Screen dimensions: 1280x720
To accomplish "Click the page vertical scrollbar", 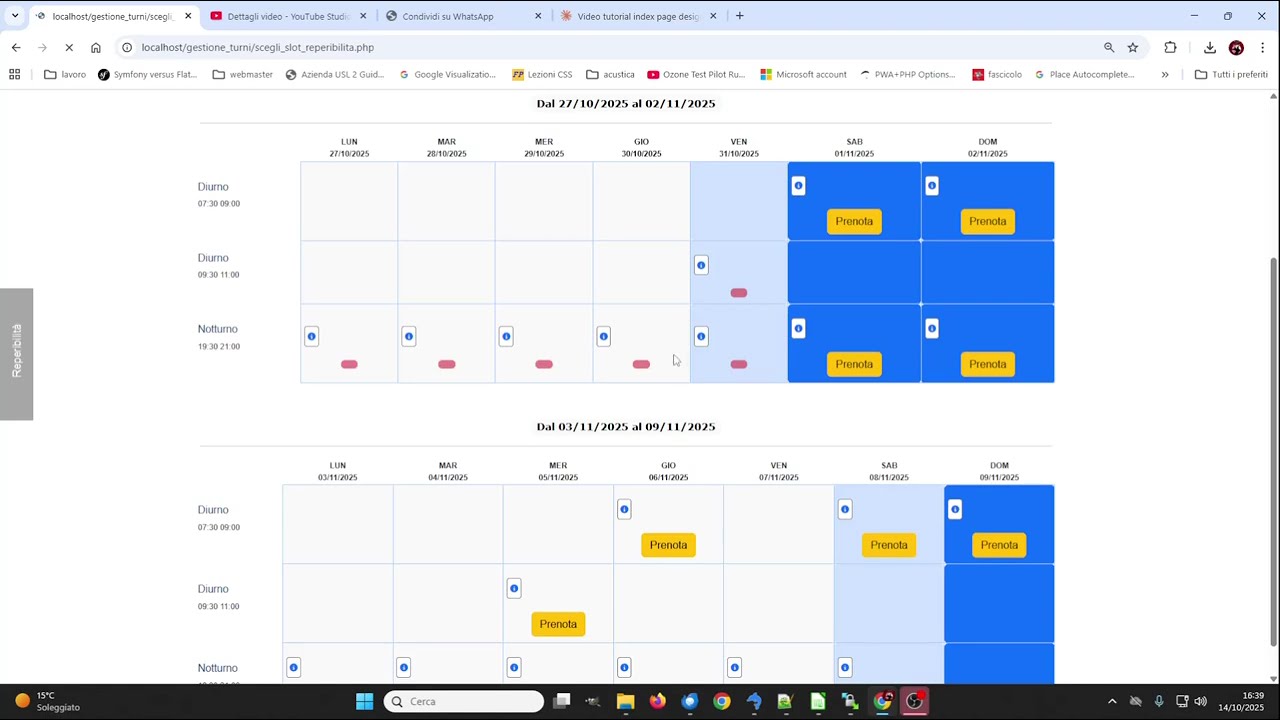I will pos(1273,450).
